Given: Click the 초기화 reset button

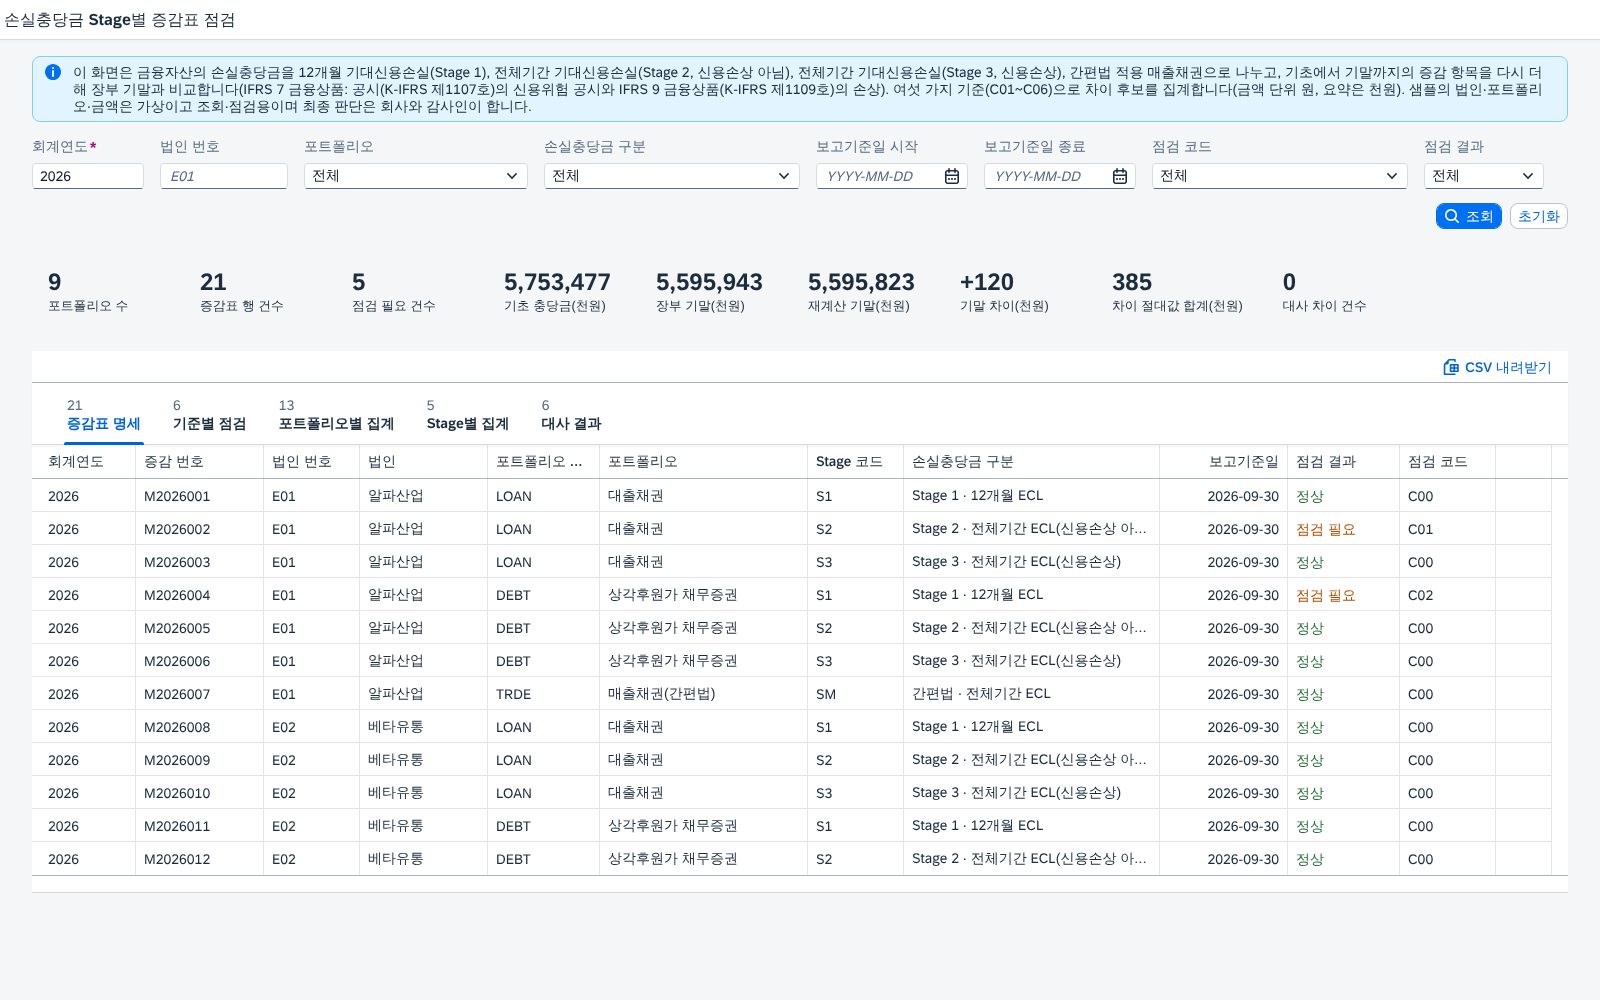Looking at the screenshot, I should coord(1538,216).
